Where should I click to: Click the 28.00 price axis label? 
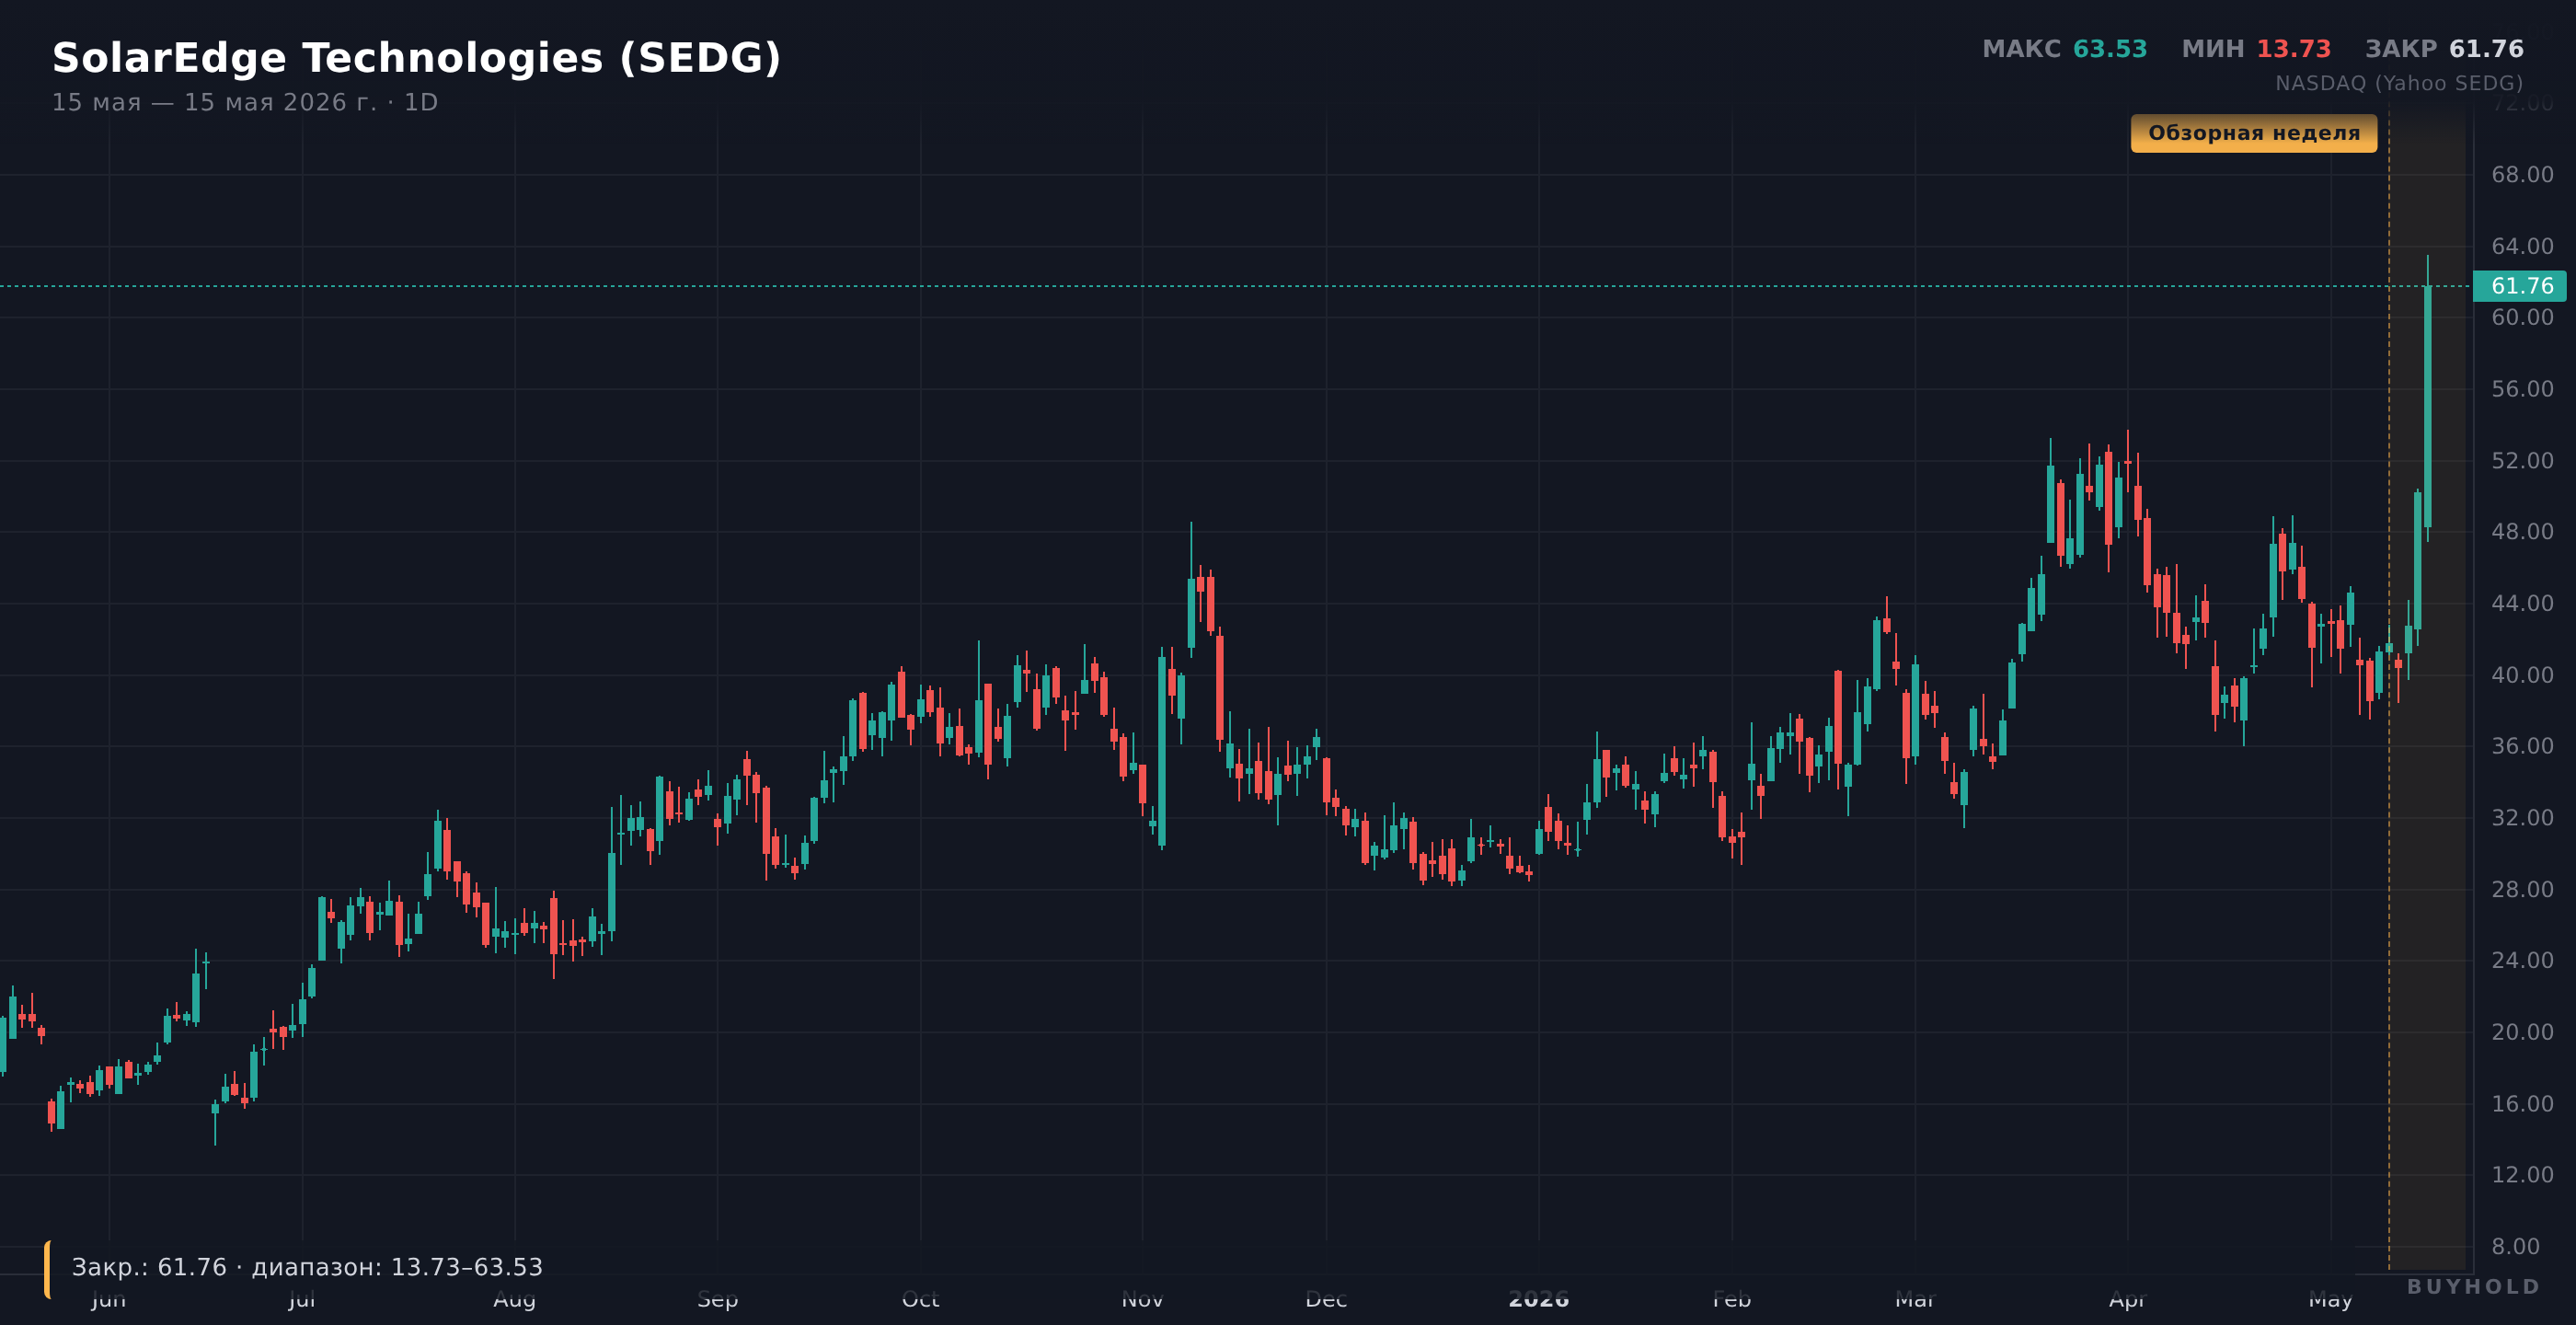[2522, 889]
